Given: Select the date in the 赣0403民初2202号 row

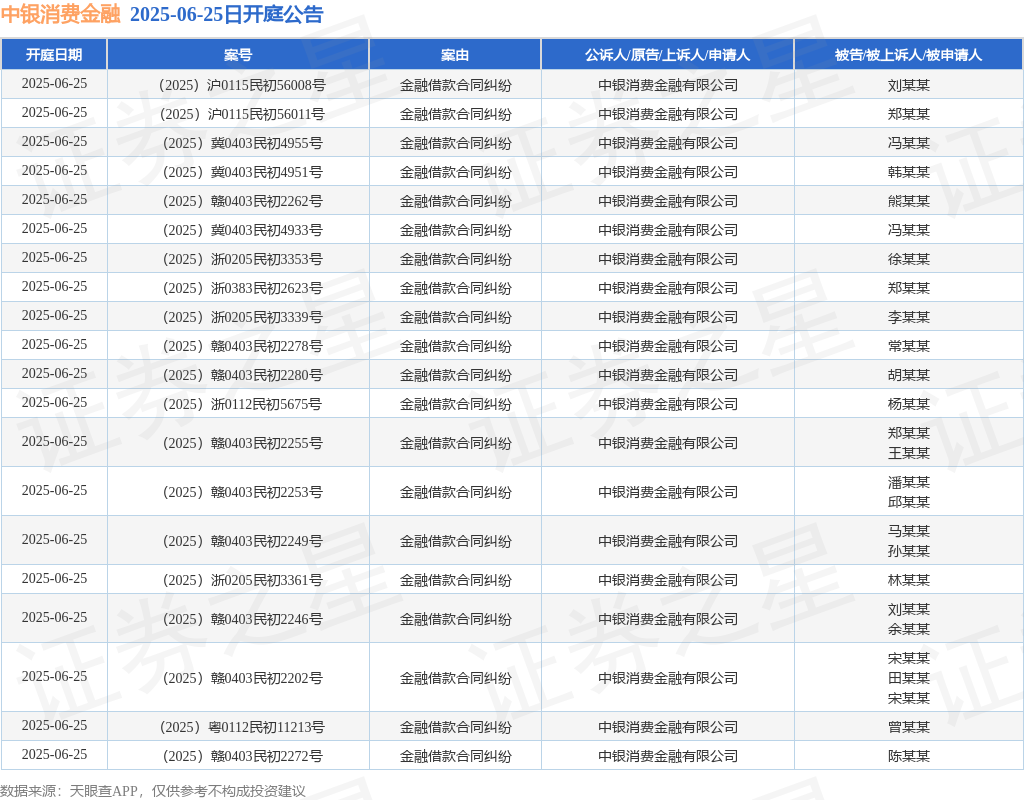Looking at the screenshot, I should pos(54,677).
